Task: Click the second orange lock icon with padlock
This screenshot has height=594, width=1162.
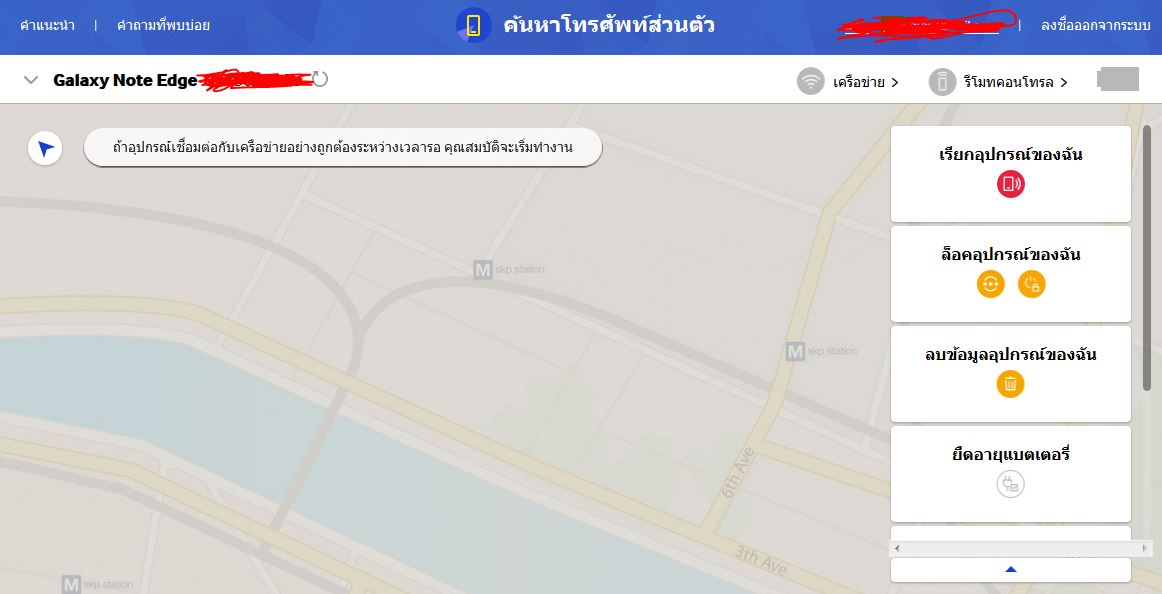Action: pyautogui.click(x=1032, y=284)
